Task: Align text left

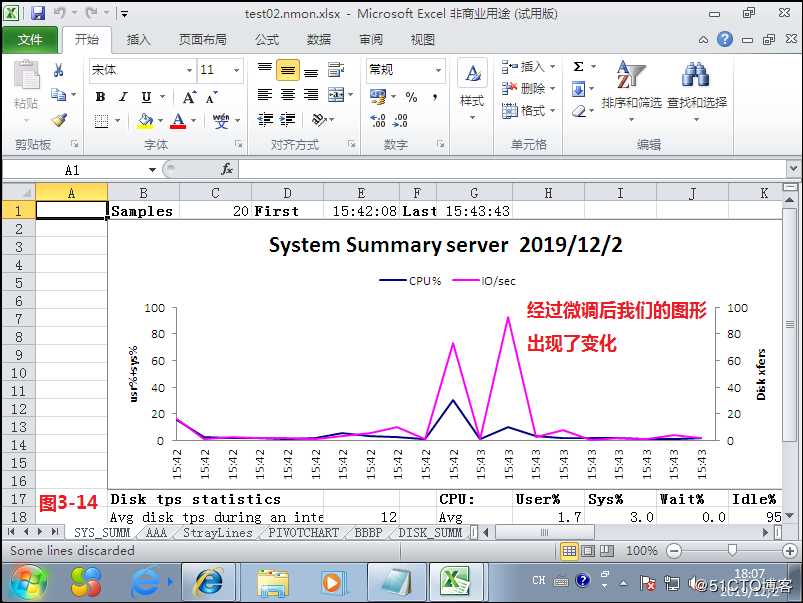Action: coord(265,95)
